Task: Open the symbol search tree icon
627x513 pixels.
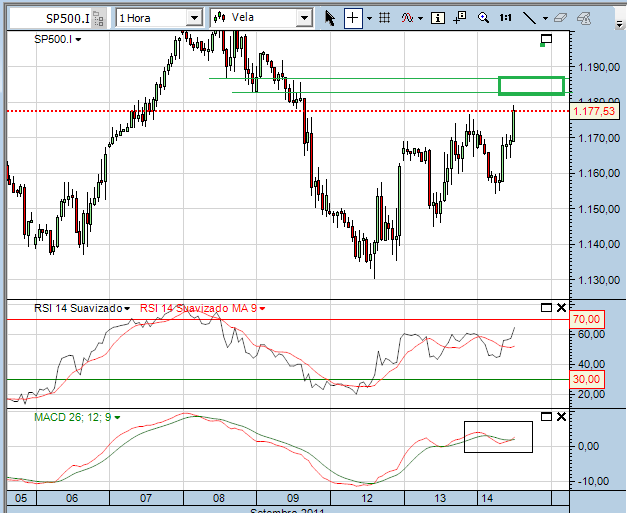Action: tap(99, 19)
